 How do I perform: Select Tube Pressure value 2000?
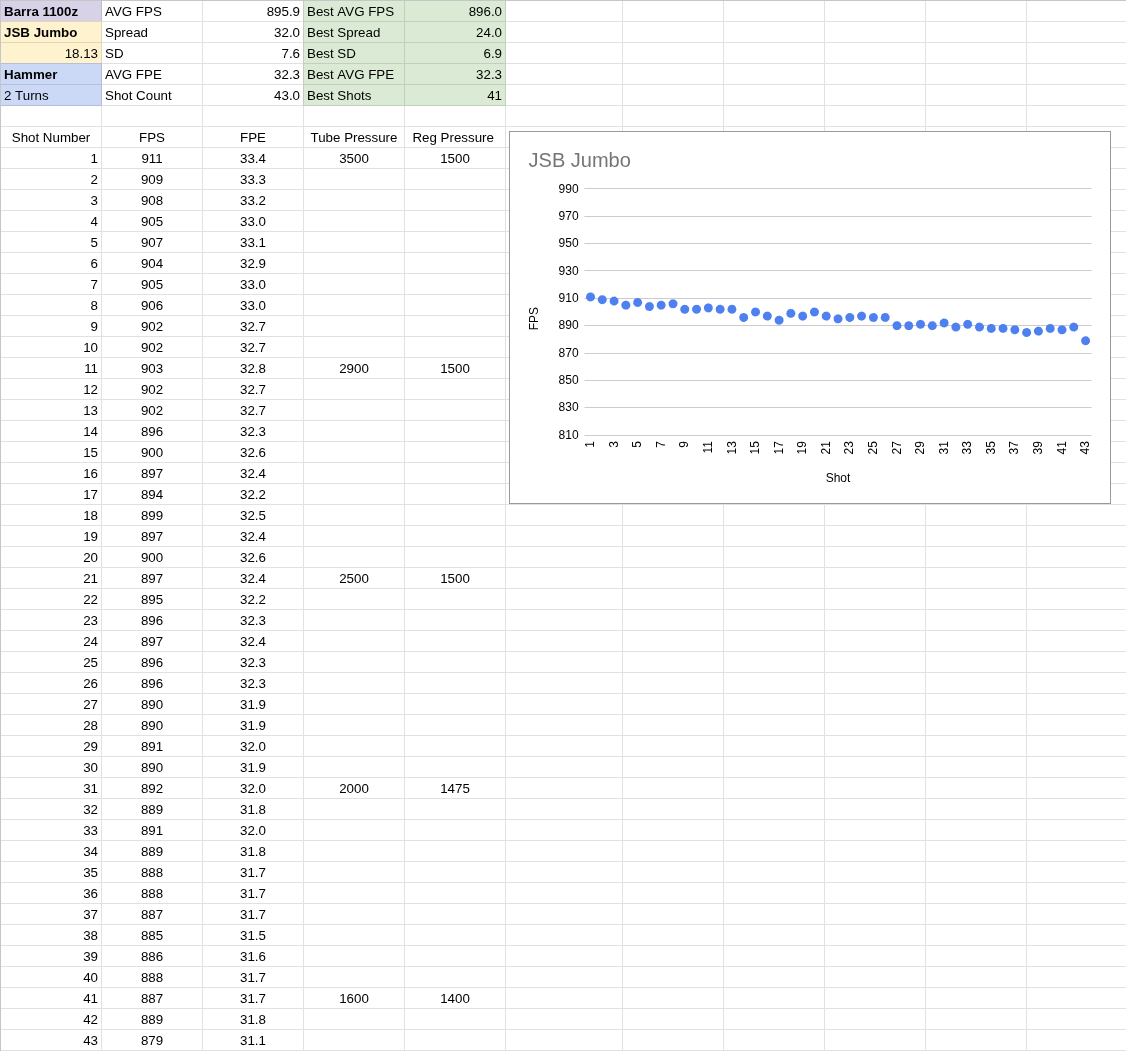pos(354,788)
